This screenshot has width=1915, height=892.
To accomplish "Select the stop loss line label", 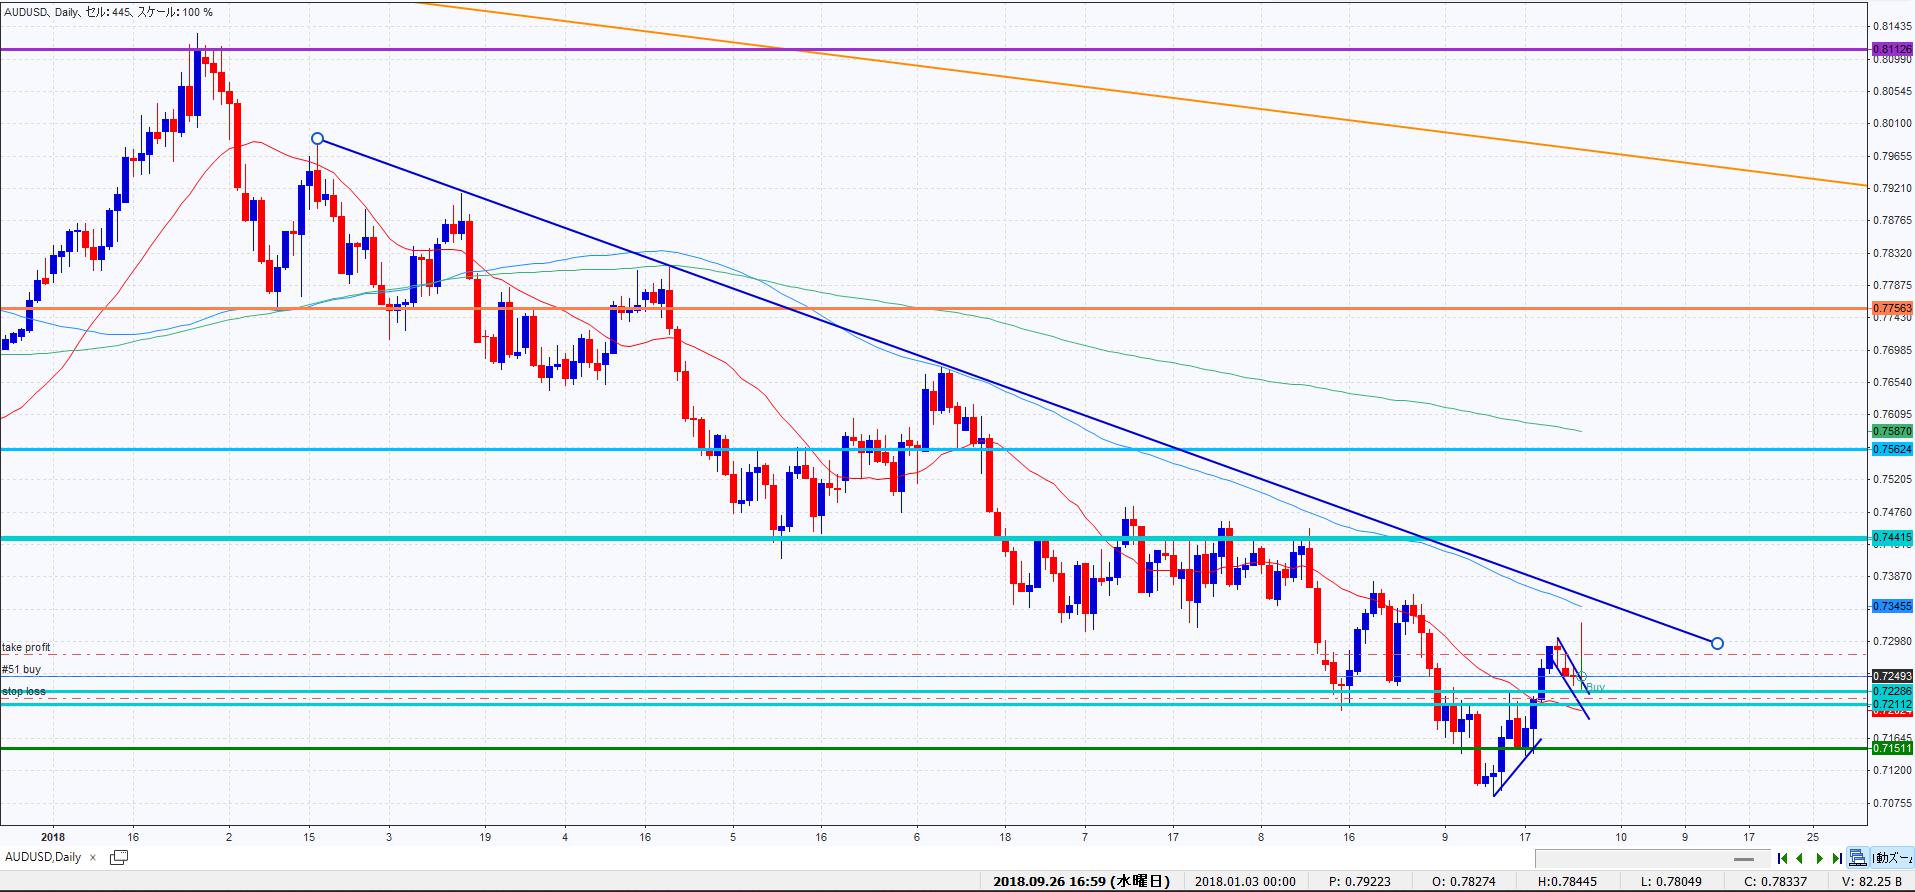I will pos(24,692).
